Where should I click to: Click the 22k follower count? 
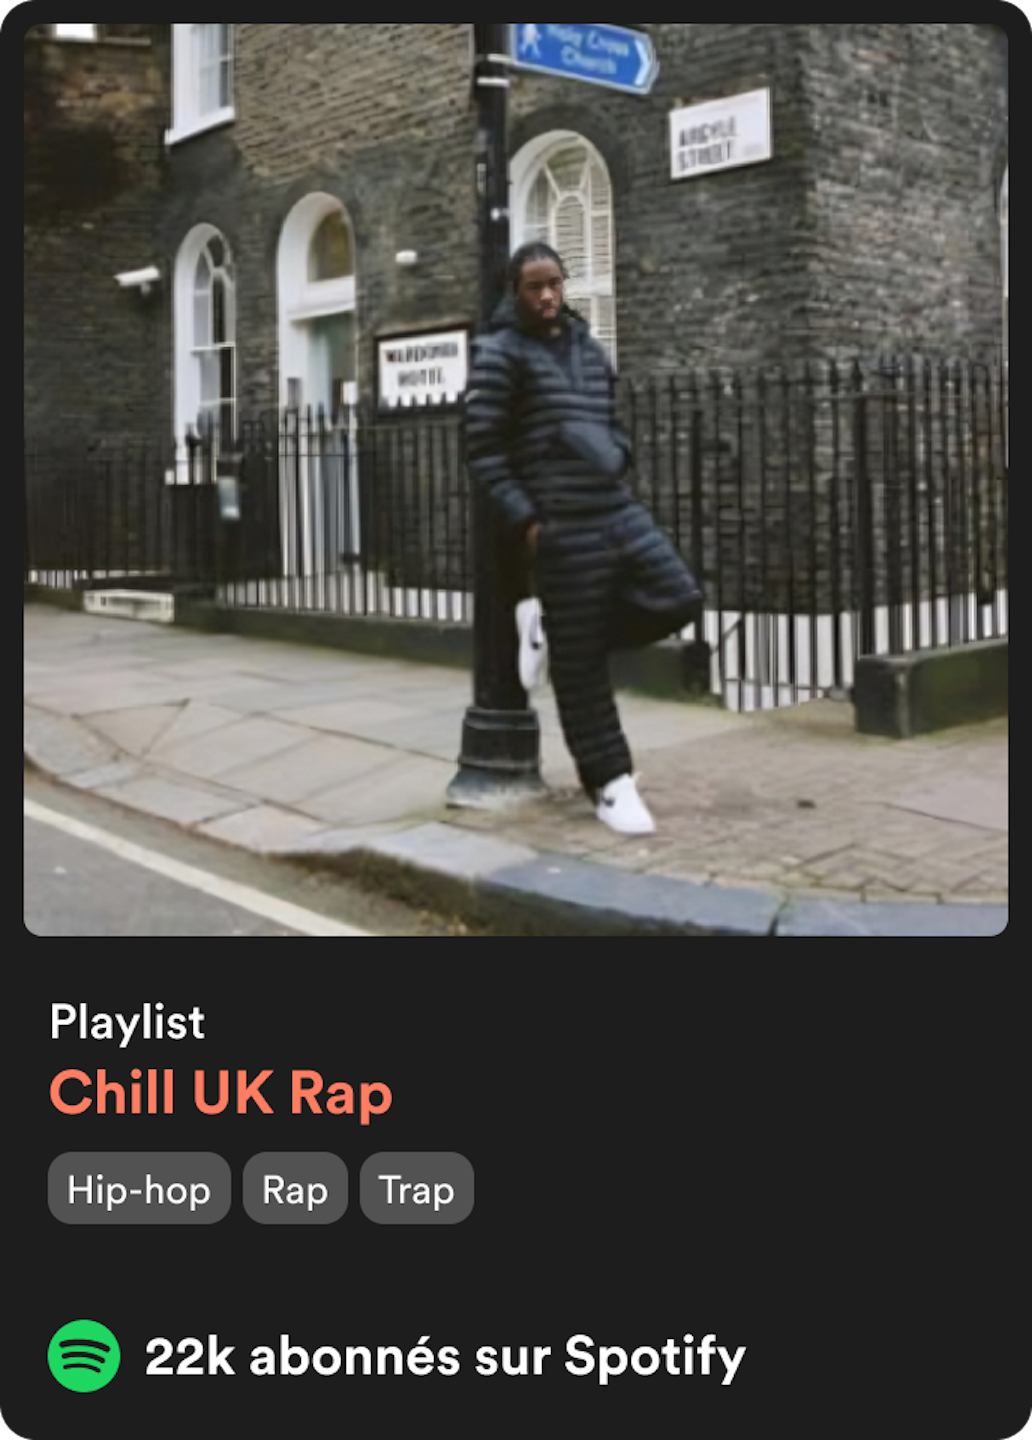pos(190,1357)
